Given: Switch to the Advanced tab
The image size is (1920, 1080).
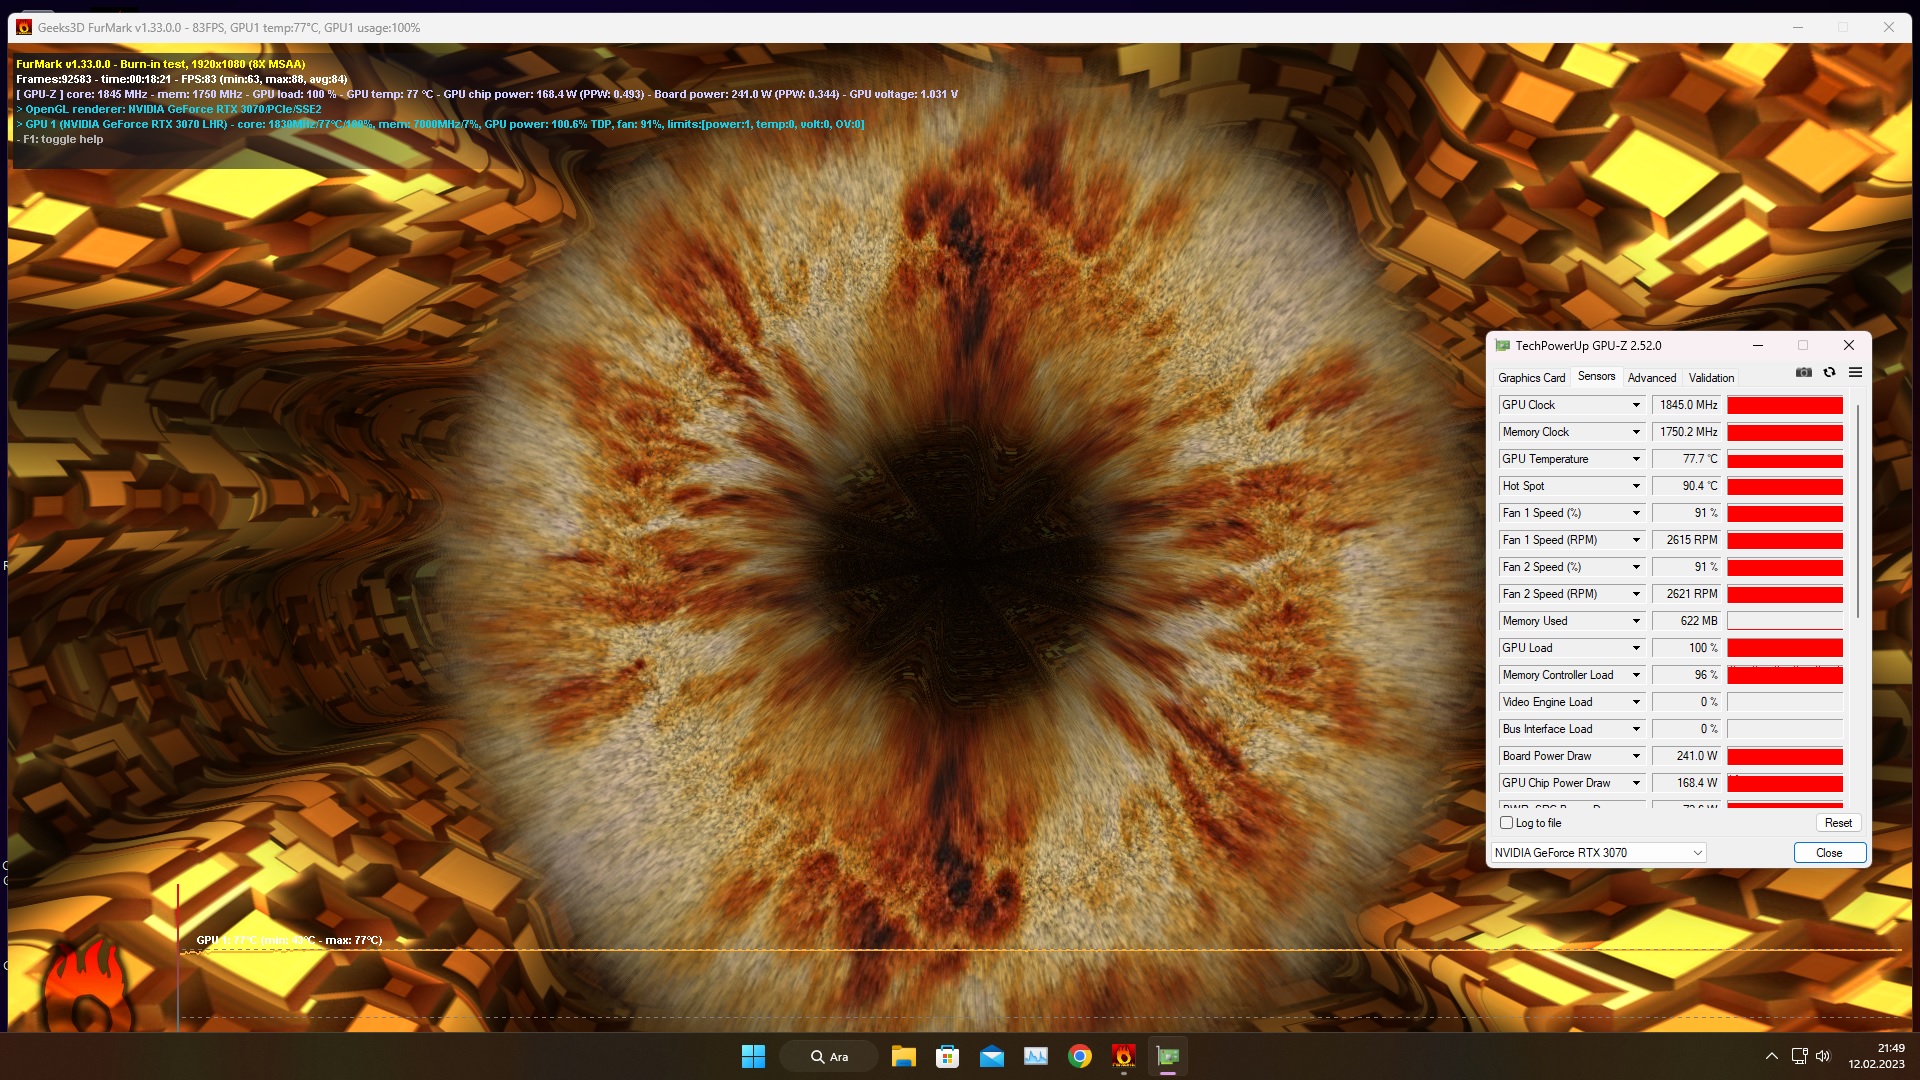Looking at the screenshot, I should [x=1651, y=378].
